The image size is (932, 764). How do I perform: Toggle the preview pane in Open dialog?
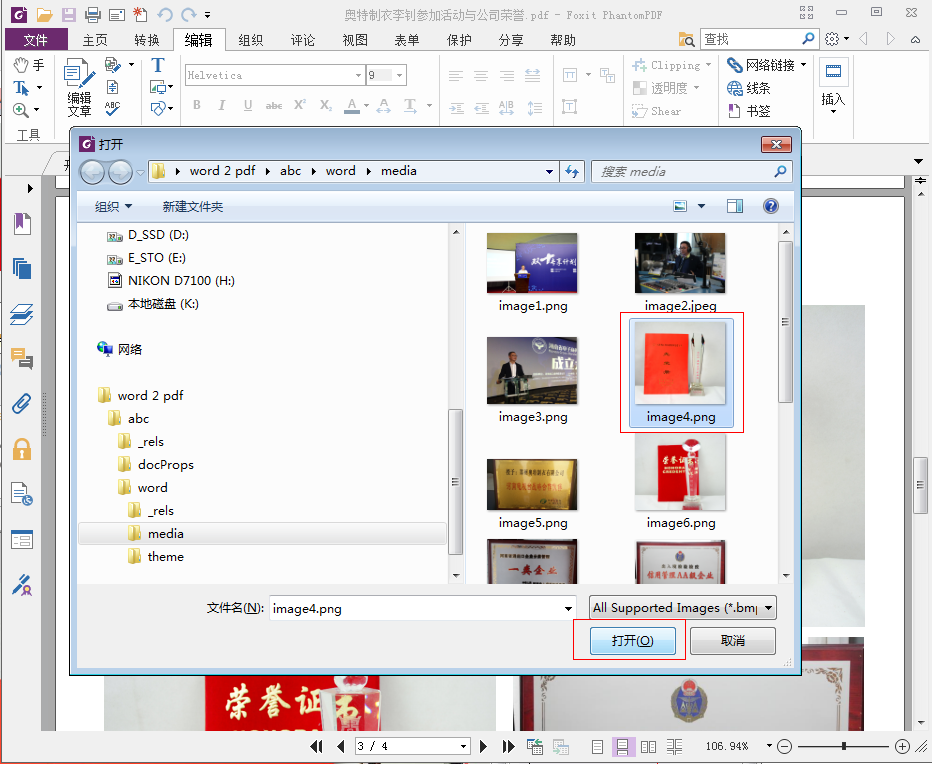[735, 206]
